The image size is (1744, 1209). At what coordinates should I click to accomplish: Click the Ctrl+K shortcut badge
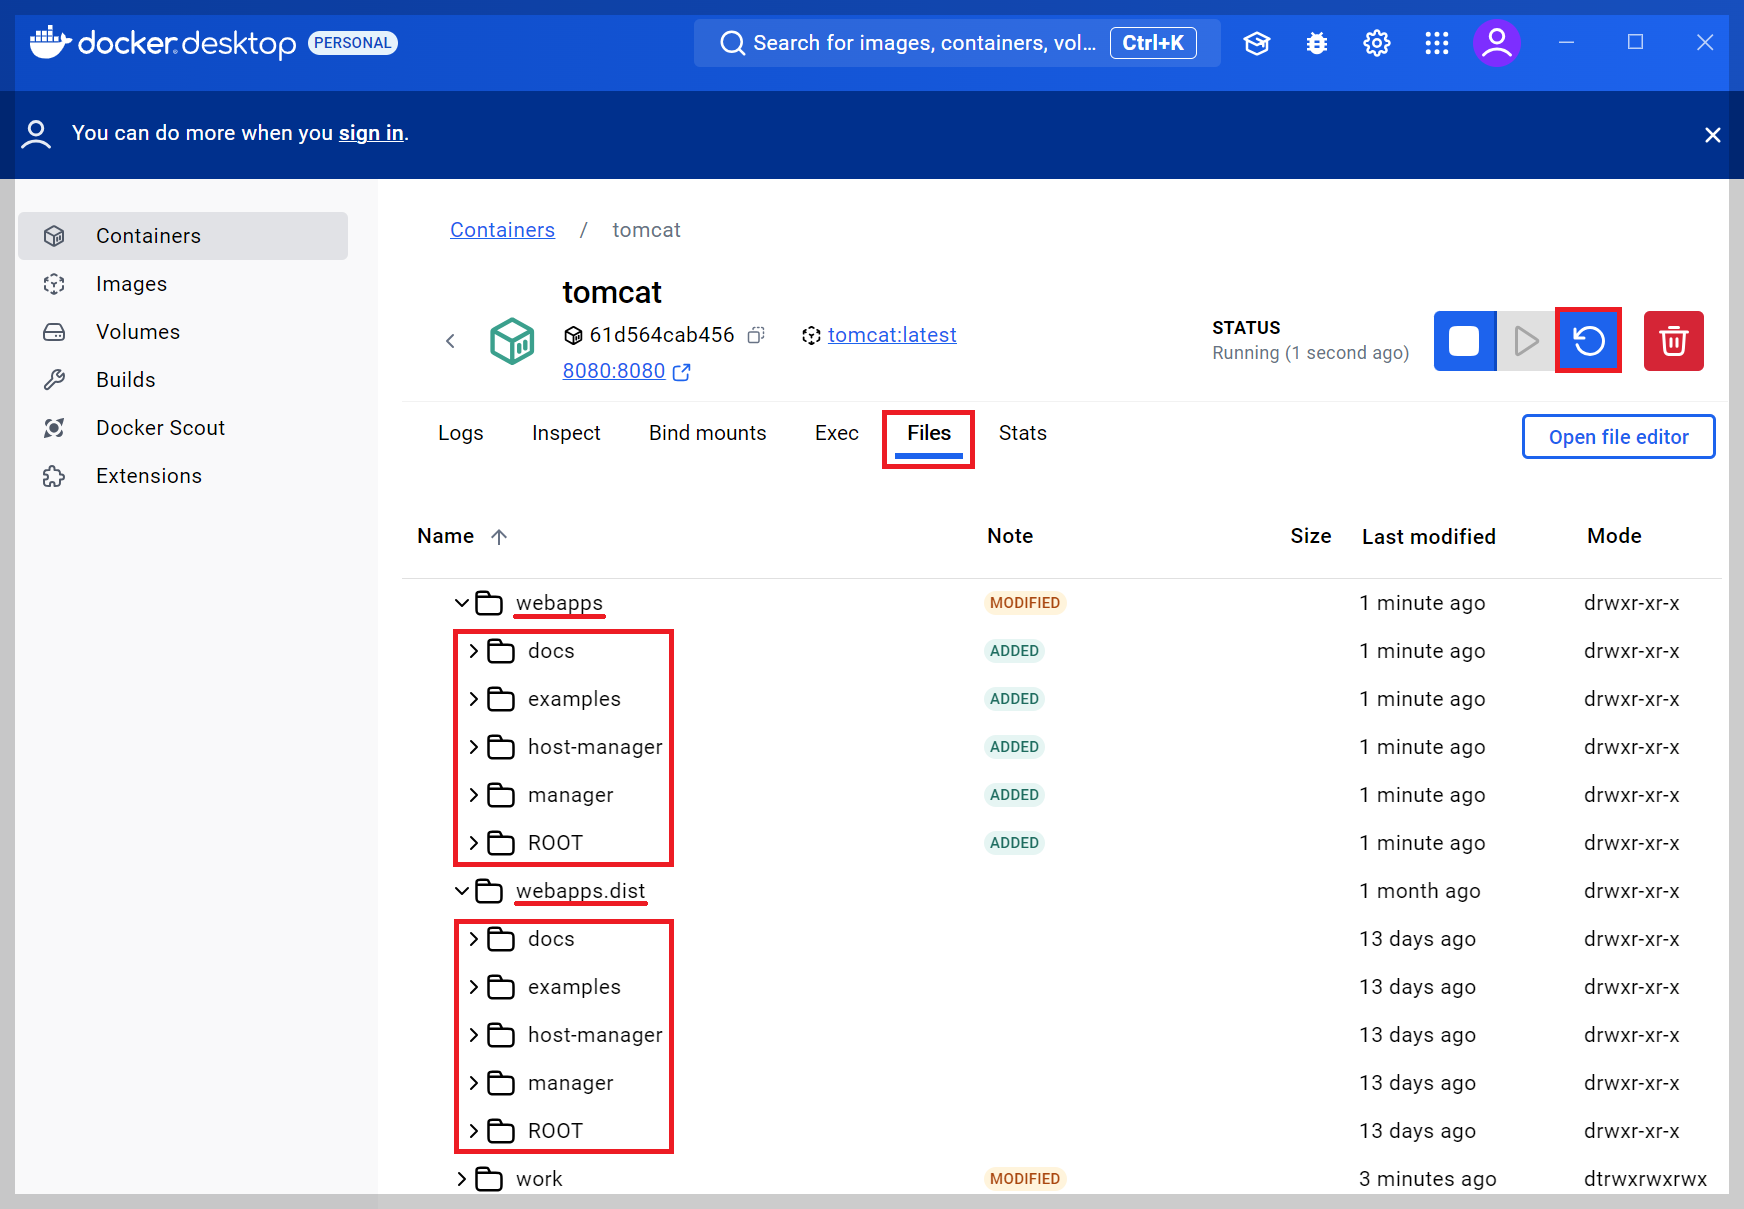[x=1153, y=43]
